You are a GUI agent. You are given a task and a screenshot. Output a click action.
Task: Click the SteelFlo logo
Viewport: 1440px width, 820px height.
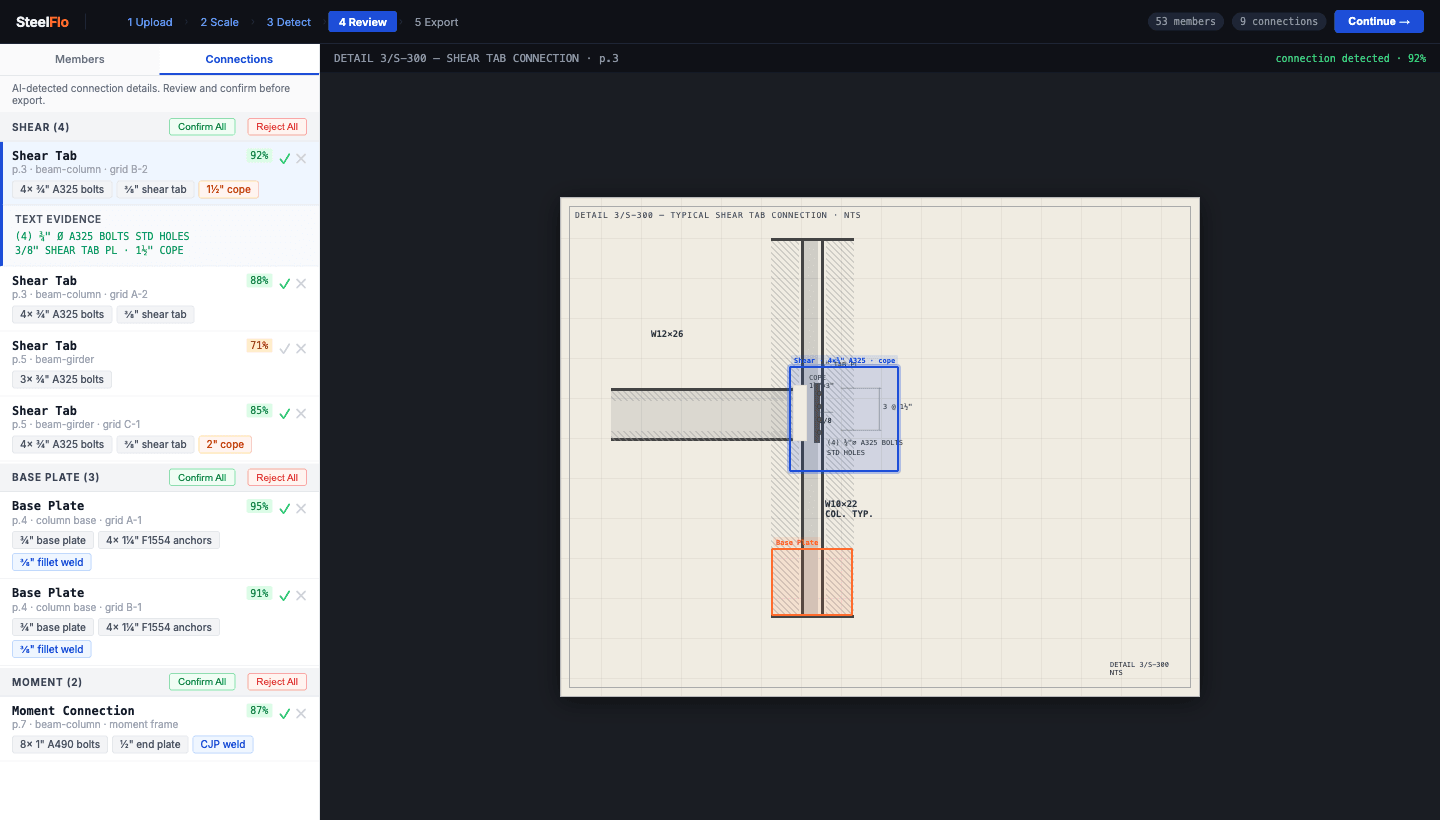pos(42,22)
